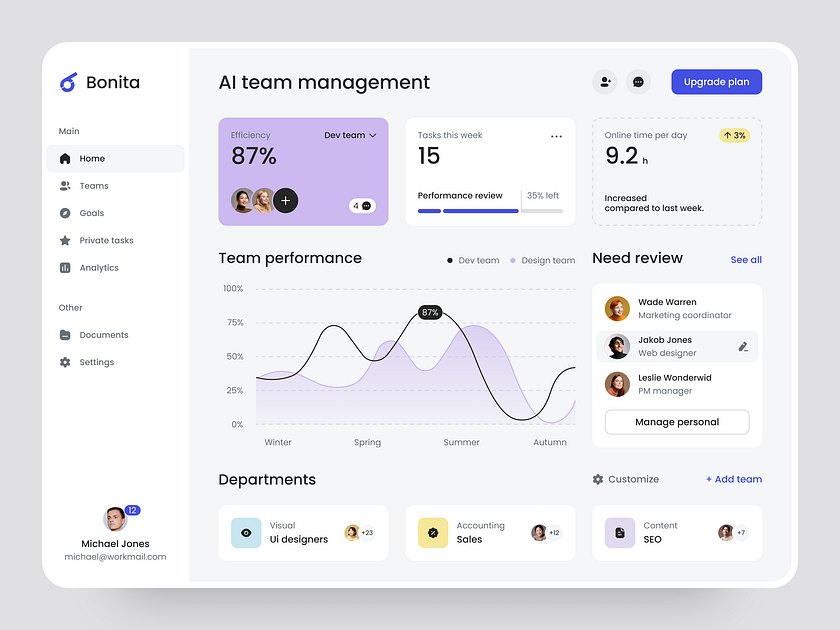This screenshot has width=840, height=630.
Task: Open the ellipsis menu on Tasks this week
Action: click(556, 136)
